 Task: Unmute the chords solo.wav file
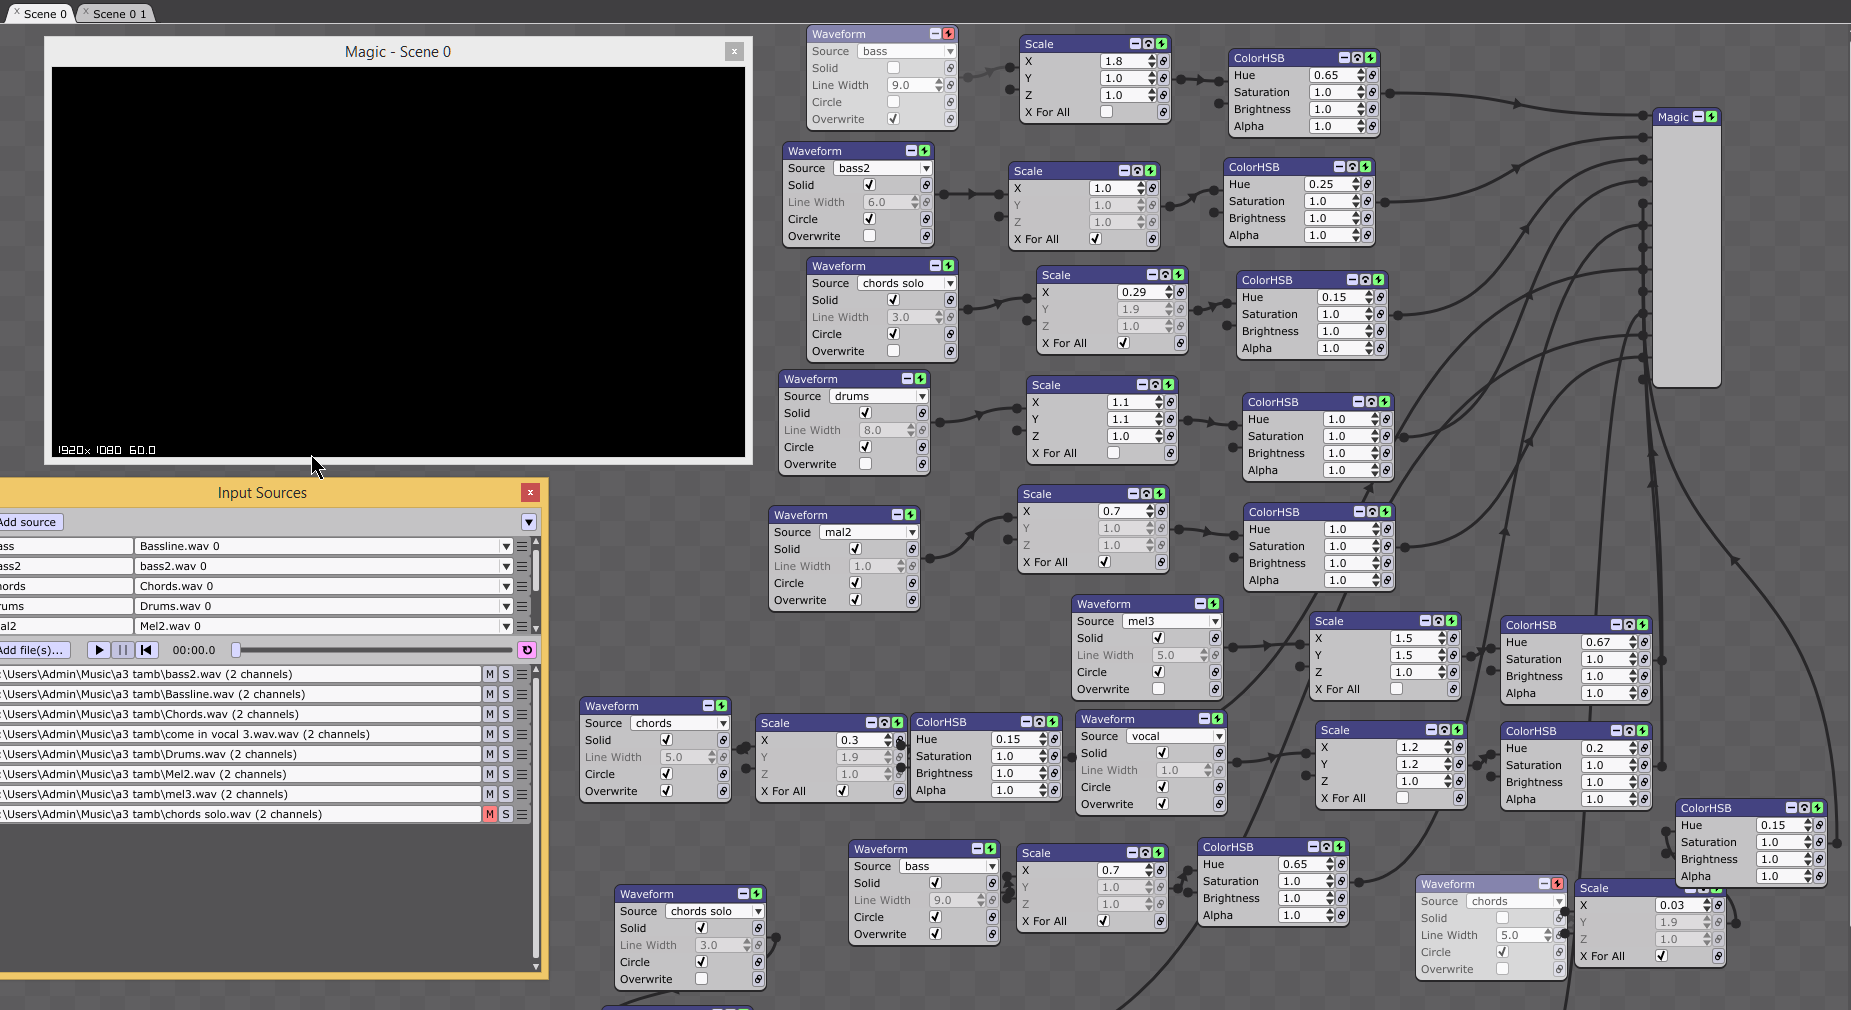(490, 814)
